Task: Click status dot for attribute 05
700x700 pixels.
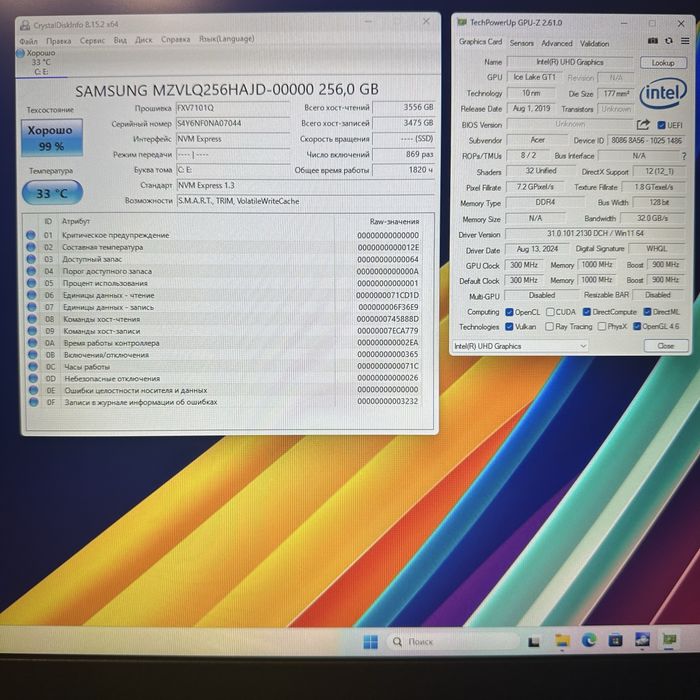Action: 31,283
